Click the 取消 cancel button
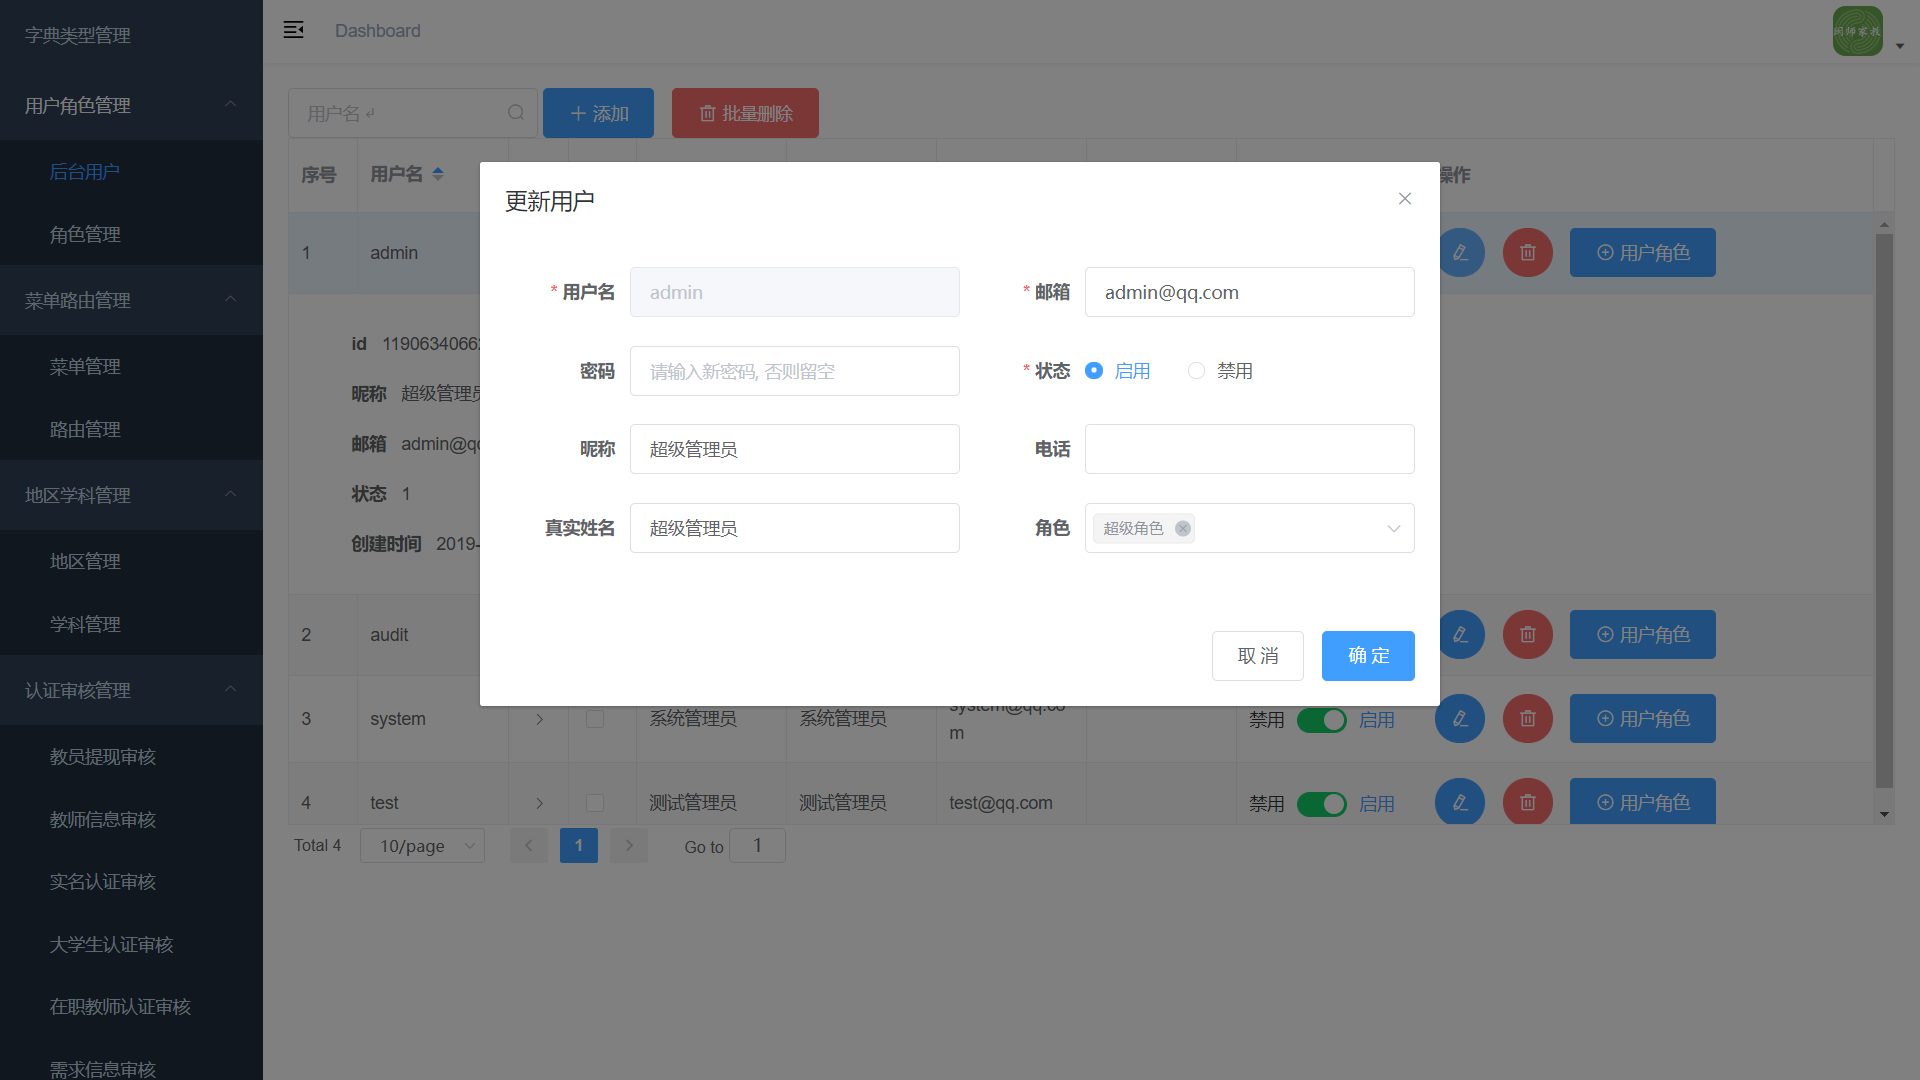 click(x=1257, y=656)
